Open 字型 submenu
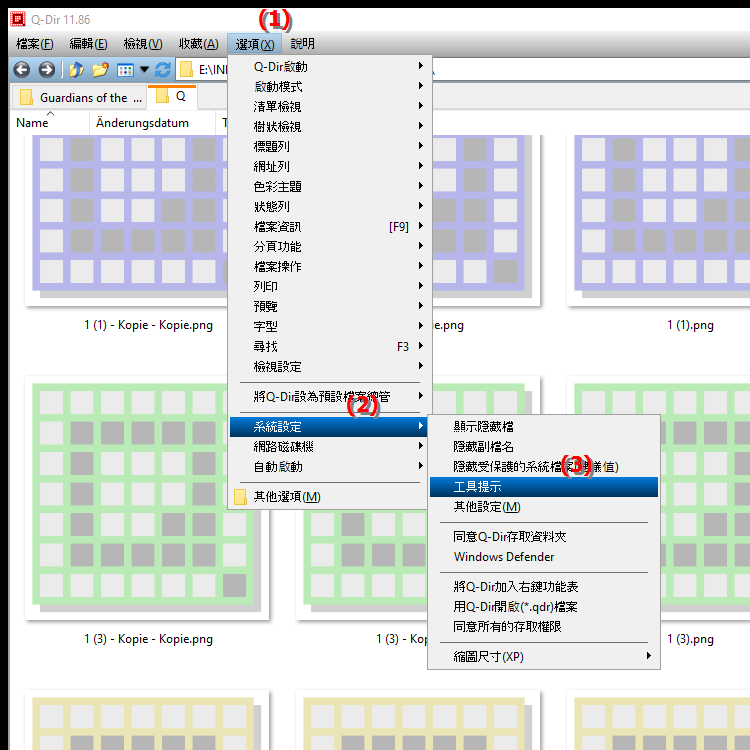 [x=330, y=327]
